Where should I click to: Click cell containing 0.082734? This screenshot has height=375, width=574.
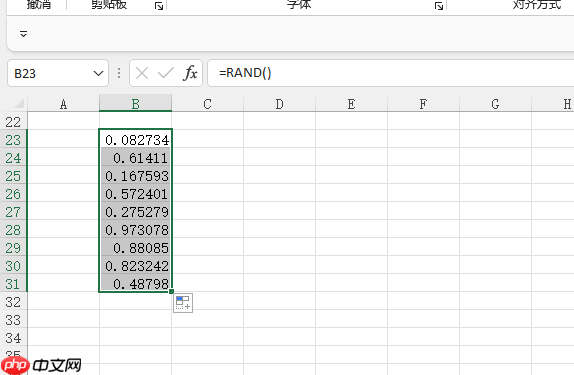pyautogui.click(x=135, y=140)
